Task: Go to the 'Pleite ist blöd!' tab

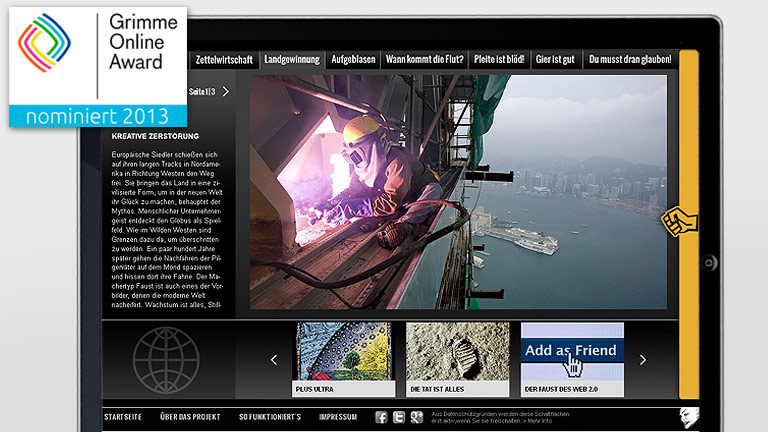Action: pyautogui.click(x=499, y=60)
